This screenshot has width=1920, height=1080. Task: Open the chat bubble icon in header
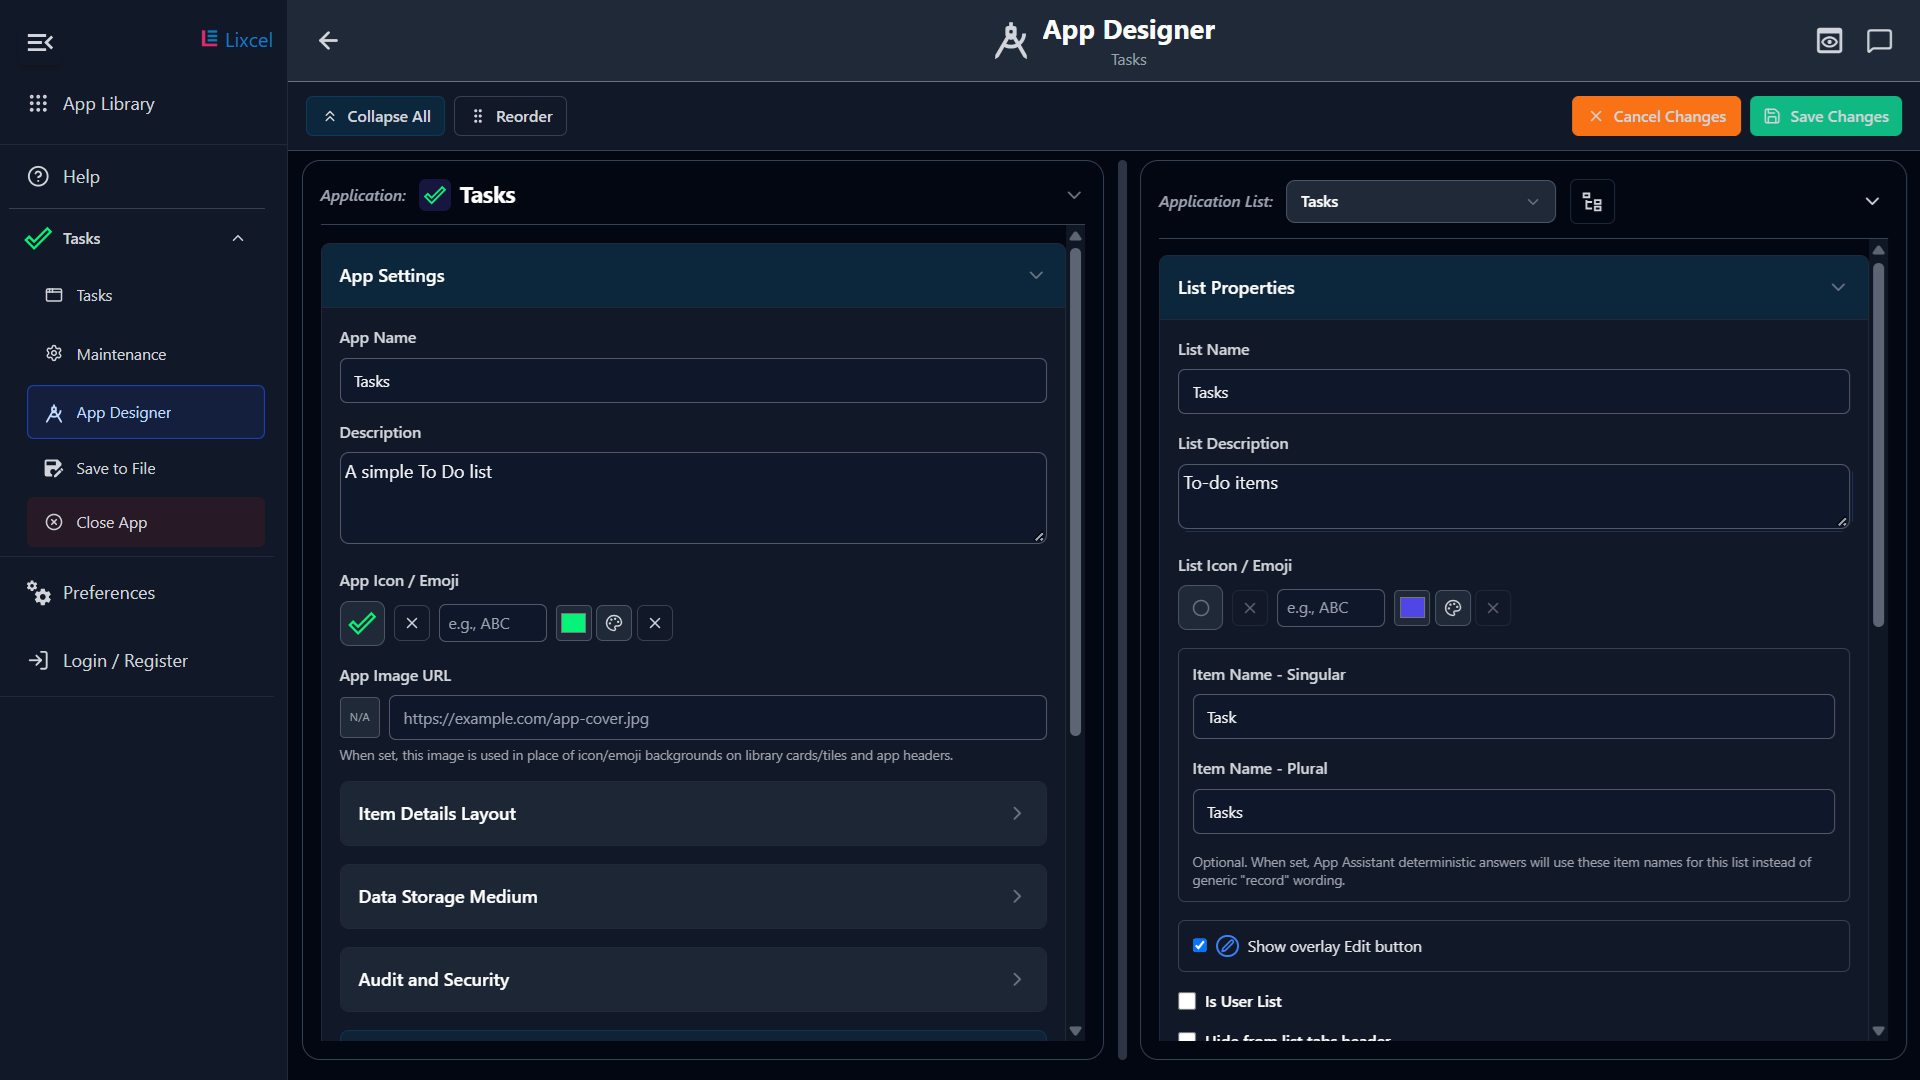pyautogui.click(x=1879, y=41)
